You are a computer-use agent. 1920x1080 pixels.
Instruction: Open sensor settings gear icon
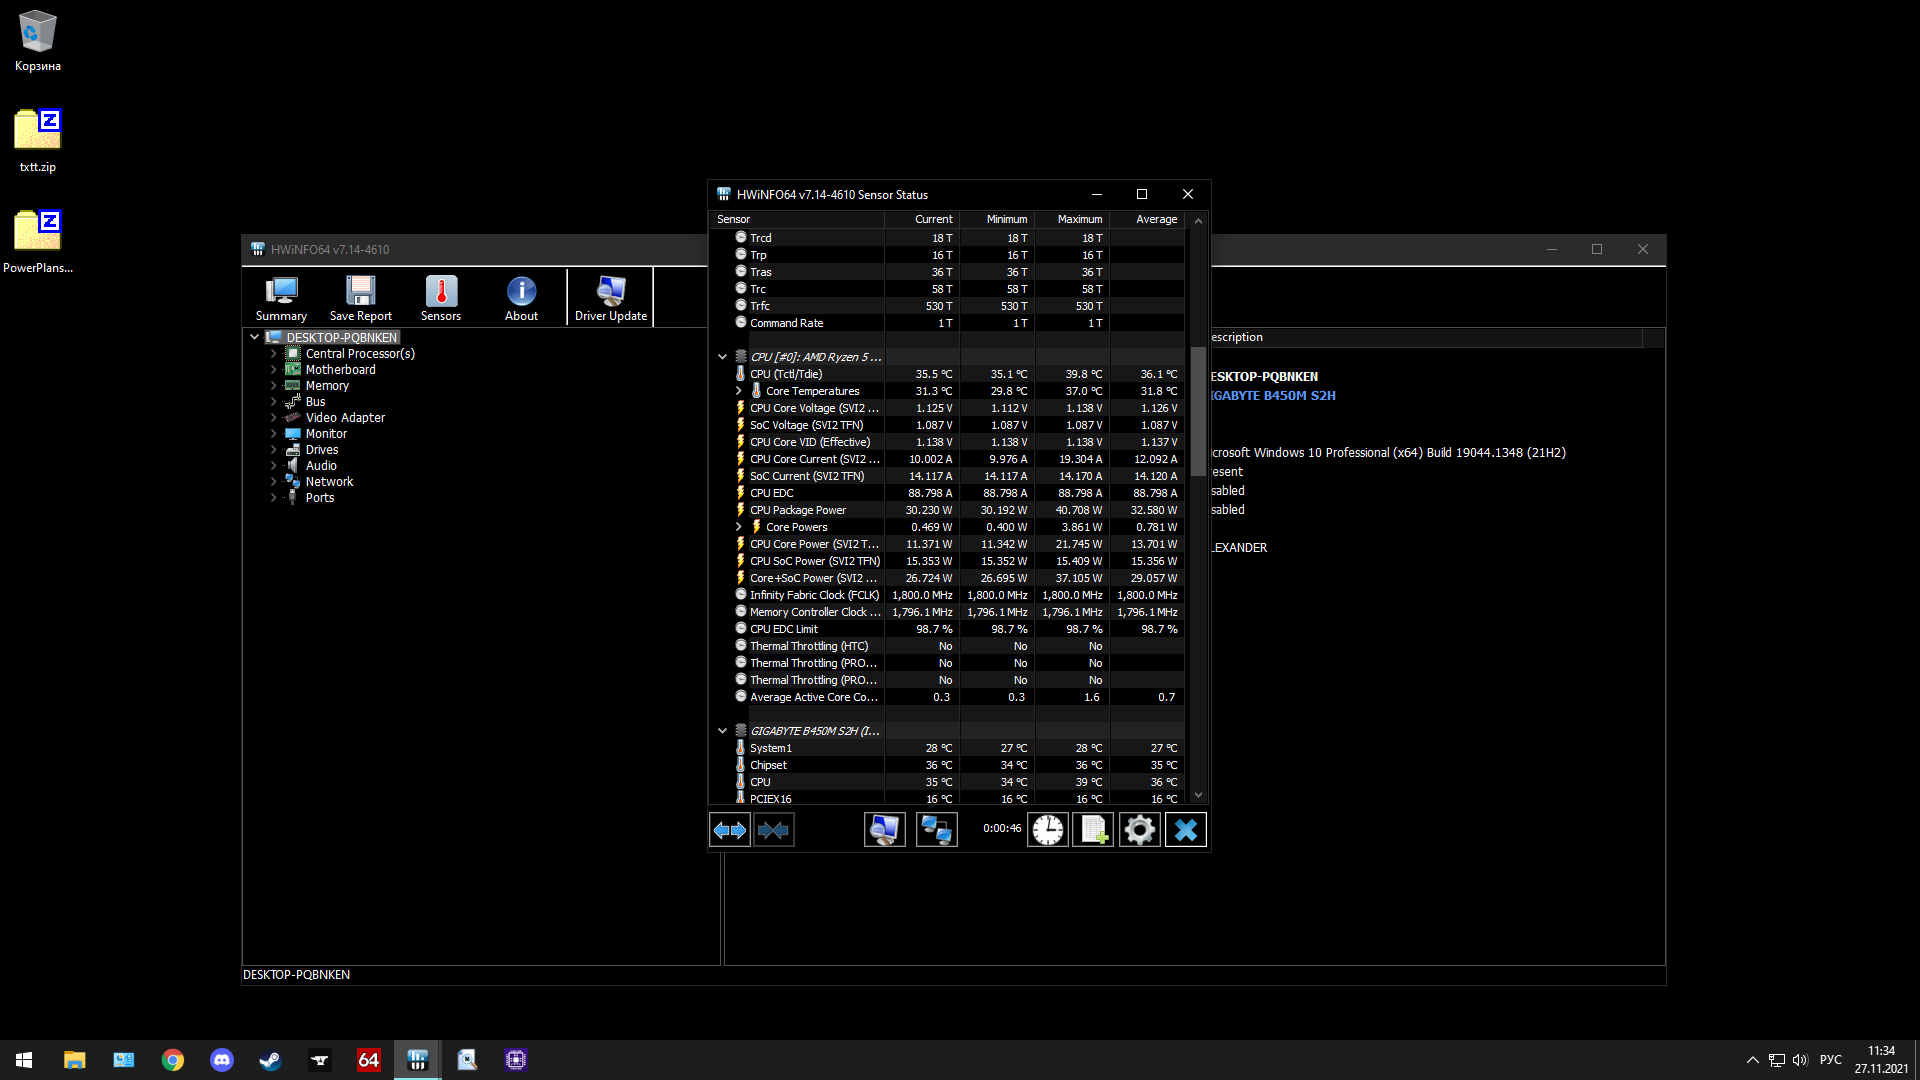[x=1139, y=830]
